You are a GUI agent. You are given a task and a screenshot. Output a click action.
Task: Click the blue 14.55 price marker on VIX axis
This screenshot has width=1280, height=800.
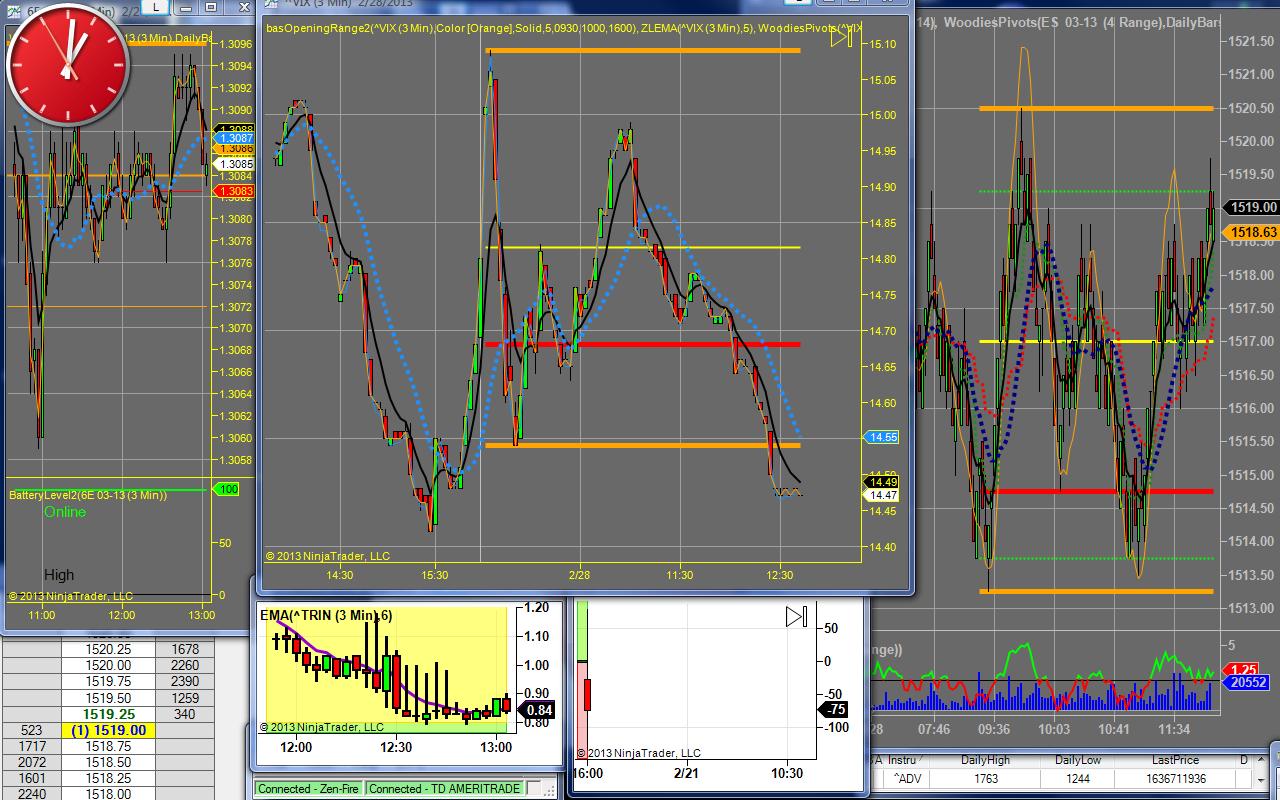click(883, 437)
